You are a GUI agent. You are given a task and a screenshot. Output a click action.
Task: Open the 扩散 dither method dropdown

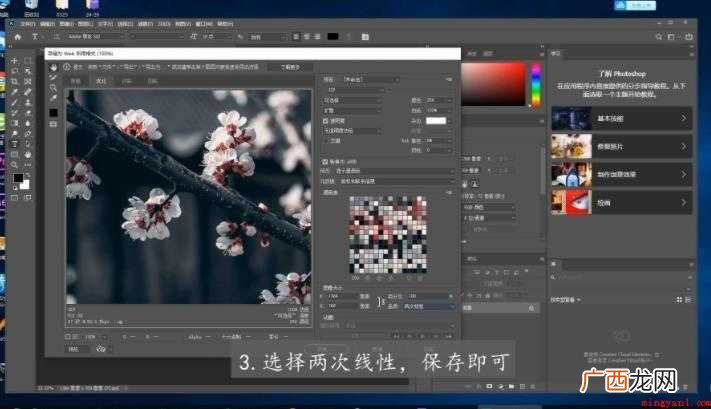click(x=352, y=111)
